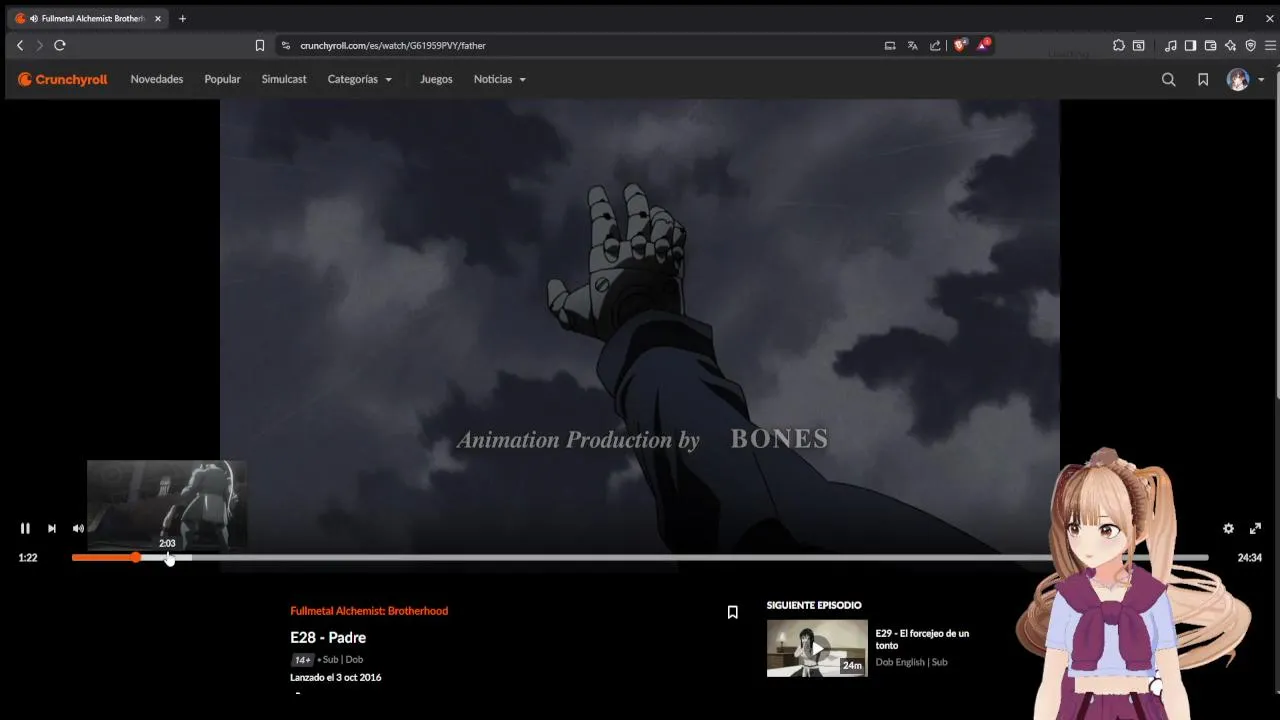Open the Fullmetal Alchemist: Brotherhood series link

tap(369, 611)
